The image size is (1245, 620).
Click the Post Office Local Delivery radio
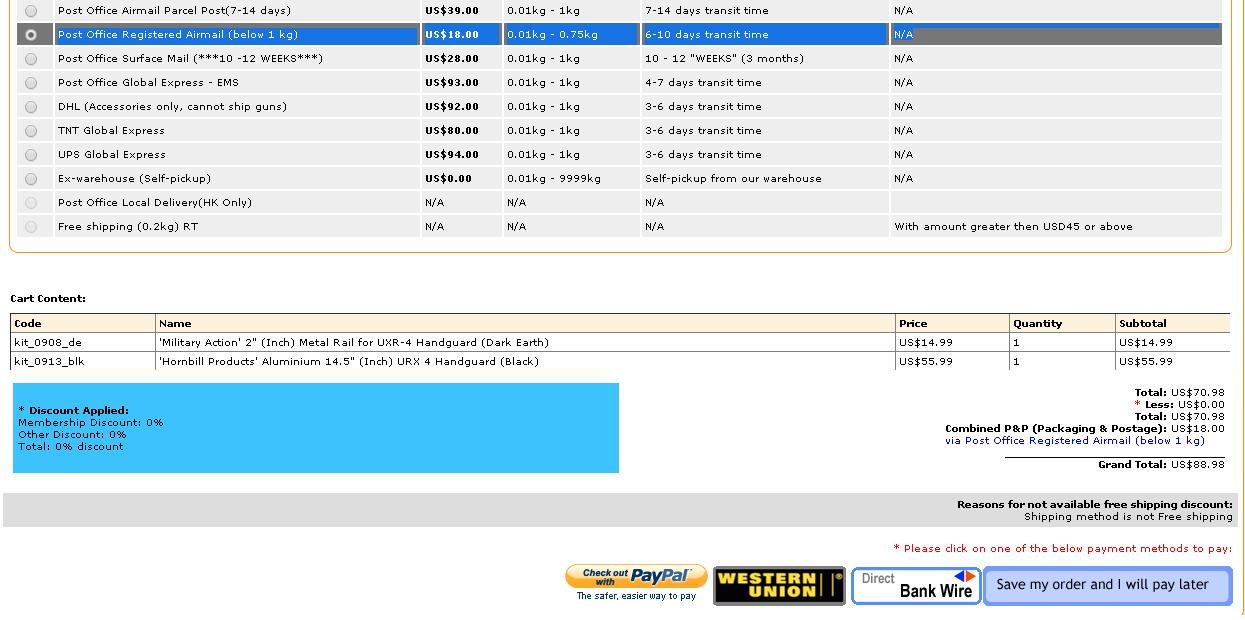point(31,203)
